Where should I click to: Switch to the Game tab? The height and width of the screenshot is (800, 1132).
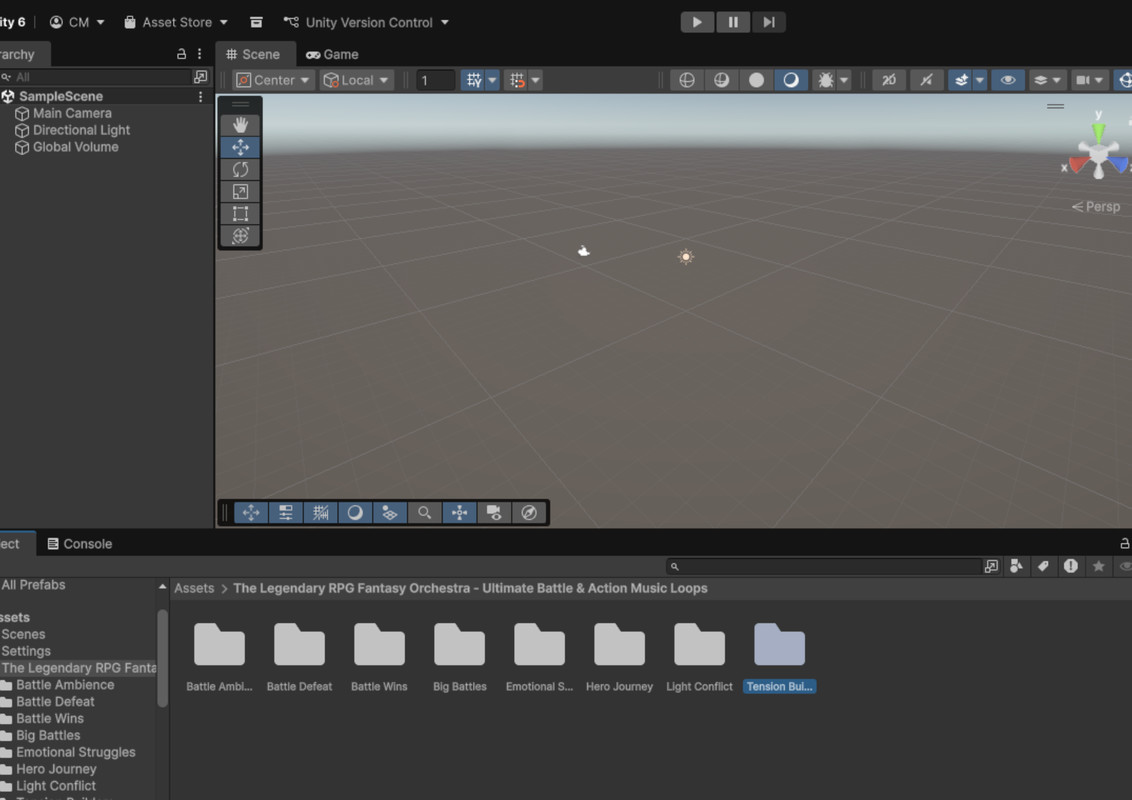[333, 54]
